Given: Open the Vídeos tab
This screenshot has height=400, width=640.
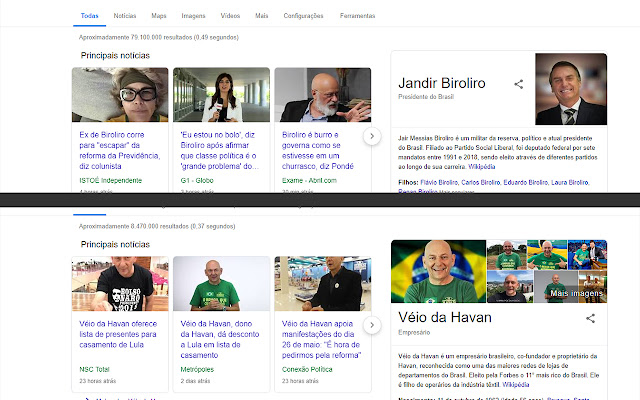Looking at the screenshot, I should (x=230, y=16).
